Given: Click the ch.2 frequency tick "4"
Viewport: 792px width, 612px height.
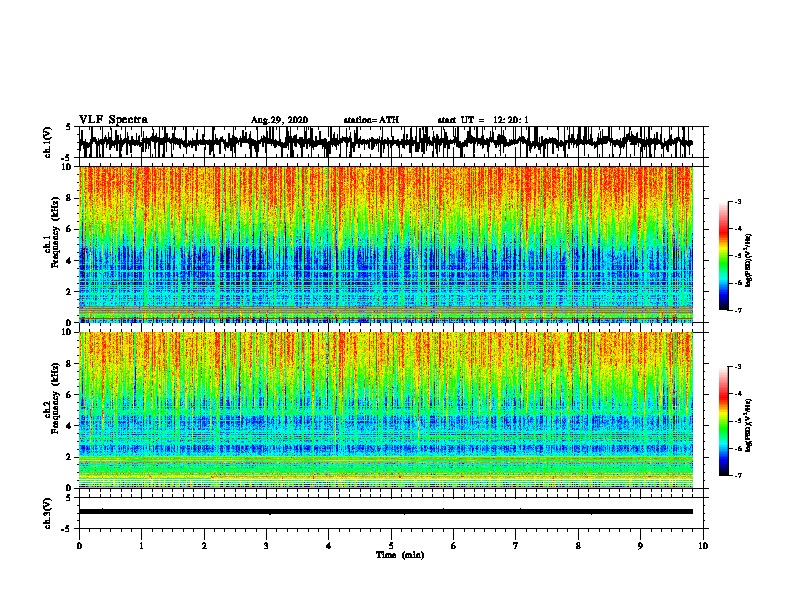Looking at the screenshot, I should [x=69, y=426].
